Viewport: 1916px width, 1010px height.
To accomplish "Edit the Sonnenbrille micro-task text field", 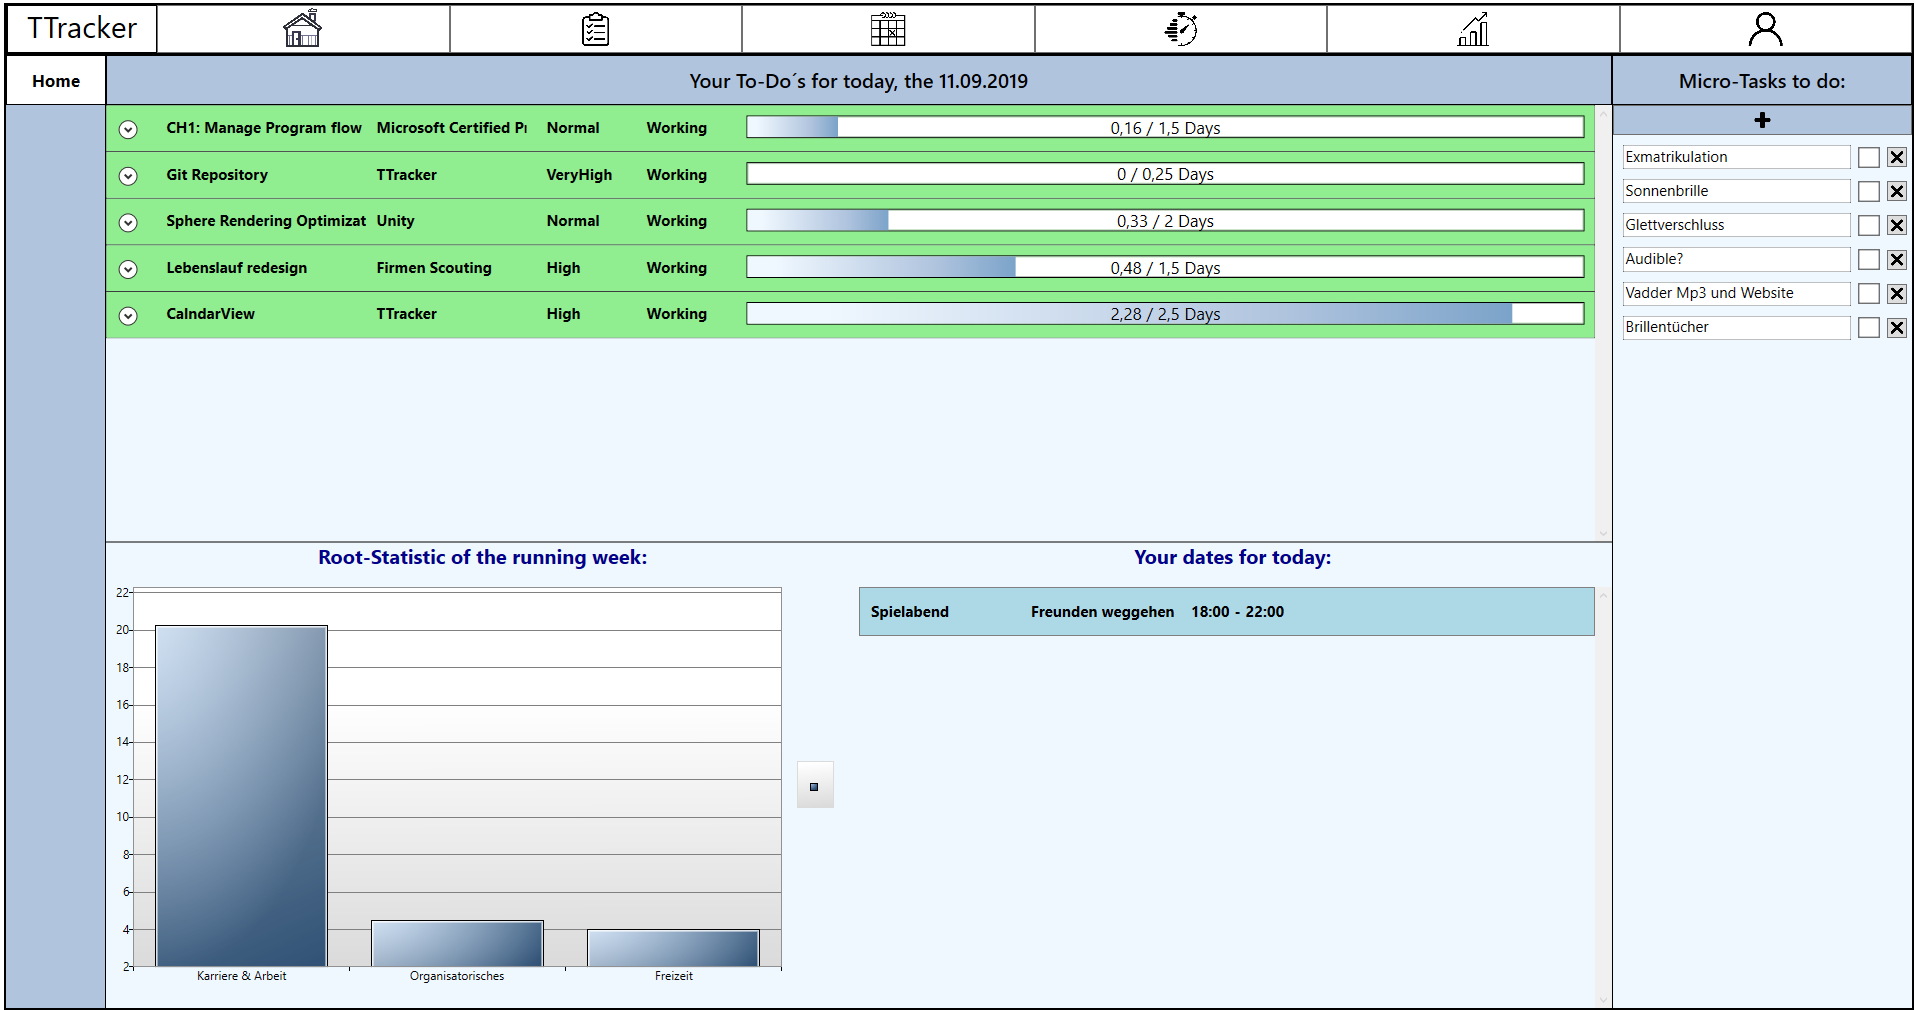I will 1736,191.
